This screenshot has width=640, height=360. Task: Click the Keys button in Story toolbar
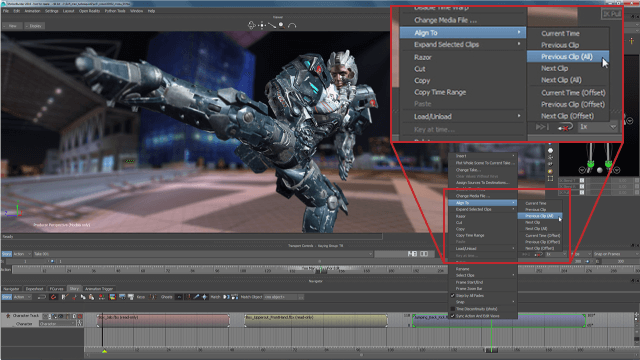pyautogui.click(x=141, y=297)
